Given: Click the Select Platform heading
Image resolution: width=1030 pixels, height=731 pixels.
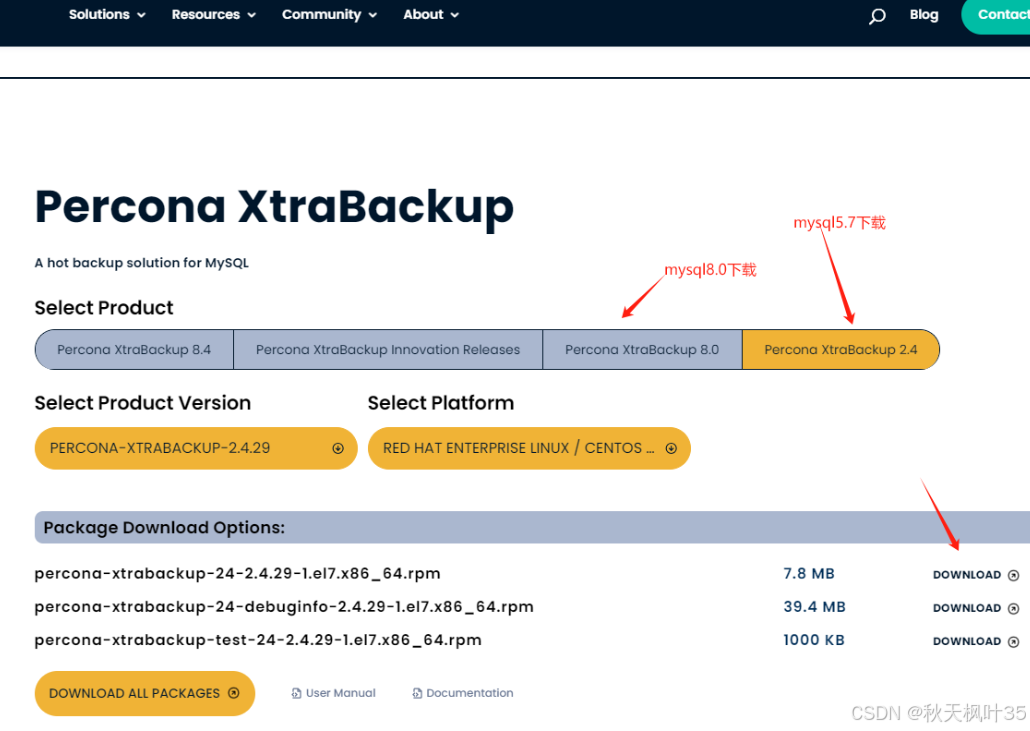Looking at the screenshot, I should [x=441, y=403].
